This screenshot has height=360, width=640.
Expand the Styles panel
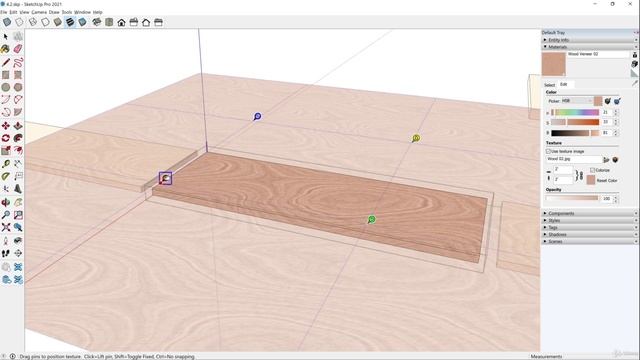pyautogui.click(x=590, y=220)
